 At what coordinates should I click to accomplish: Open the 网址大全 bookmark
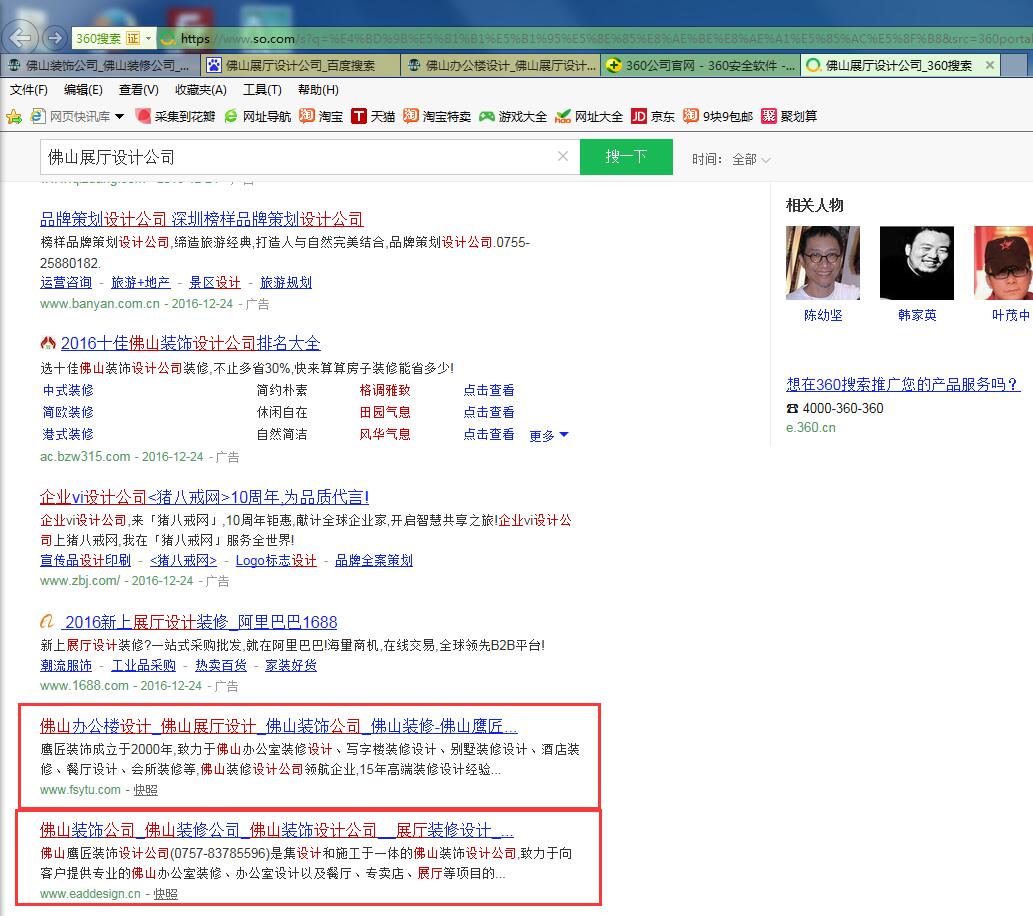click(x=589, y=117)
